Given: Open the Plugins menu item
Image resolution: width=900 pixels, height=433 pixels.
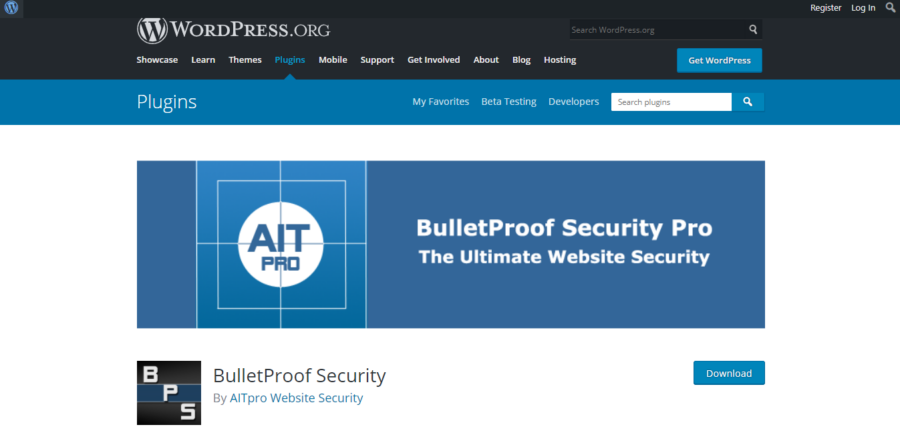Looking at the screenshot, I should click(290, 60).
